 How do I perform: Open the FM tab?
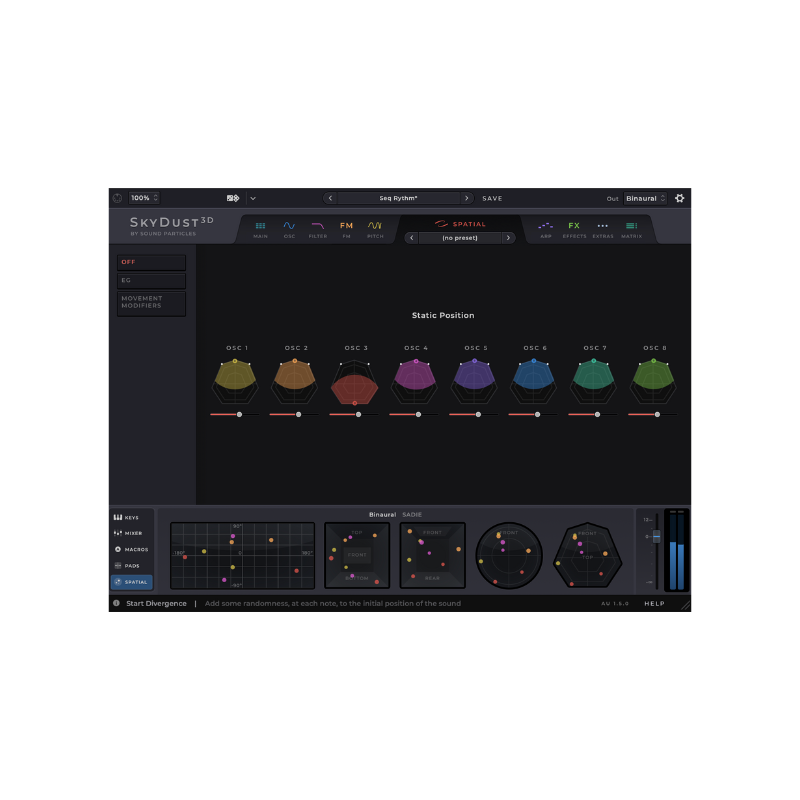pos(346,230)
